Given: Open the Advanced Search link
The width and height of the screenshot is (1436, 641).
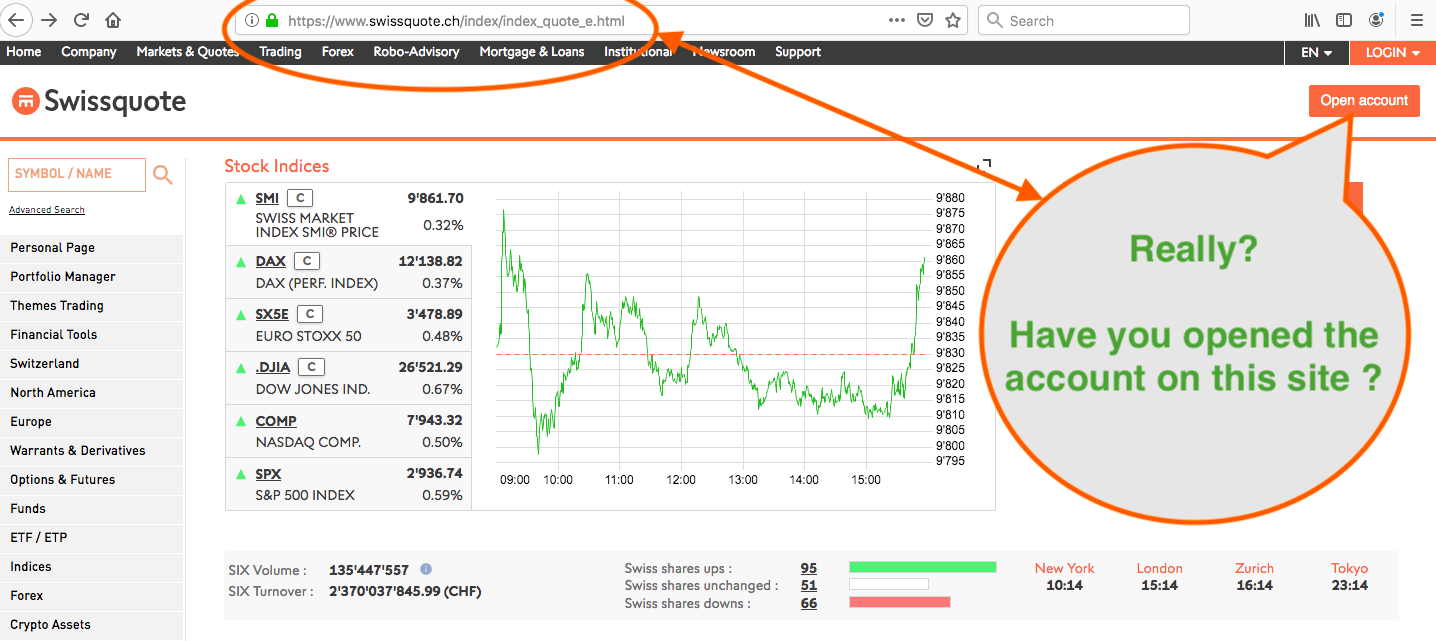Looking at the screenshot, I should pos(47,210).
